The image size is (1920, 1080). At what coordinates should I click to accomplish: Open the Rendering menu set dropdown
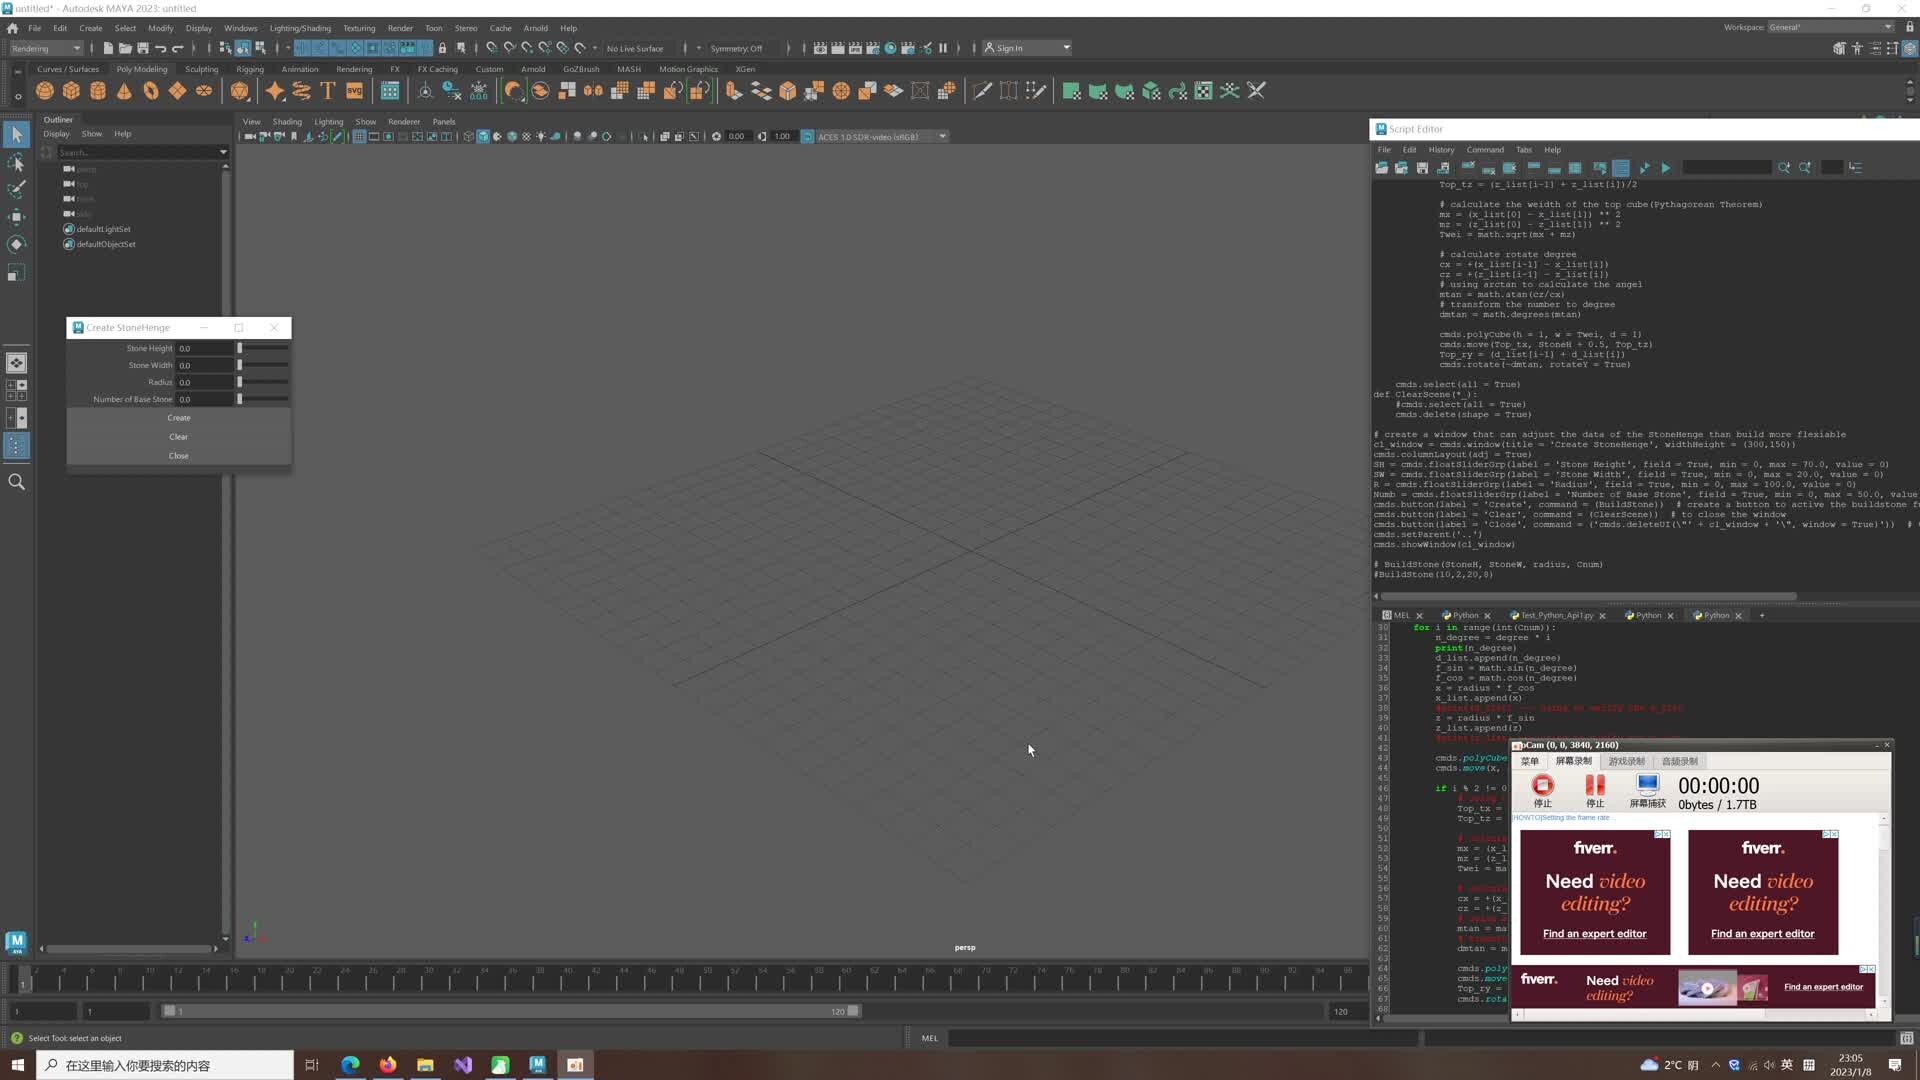click(47, 48)
